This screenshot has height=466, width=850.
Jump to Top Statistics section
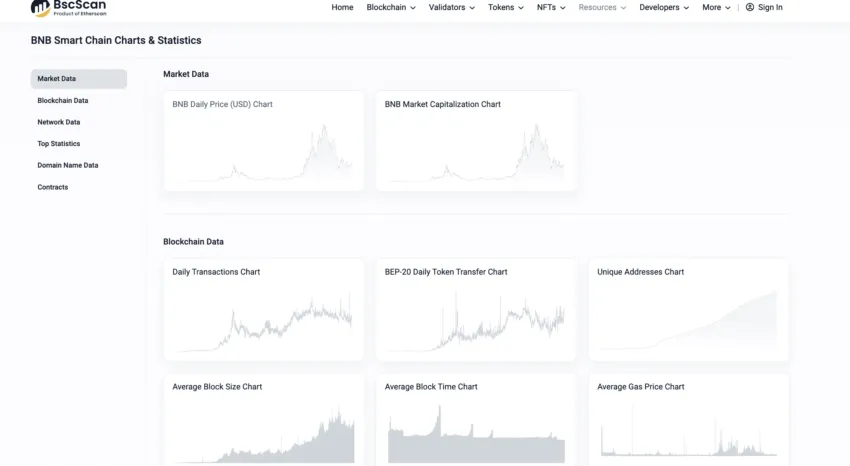[x=59, y=144]
